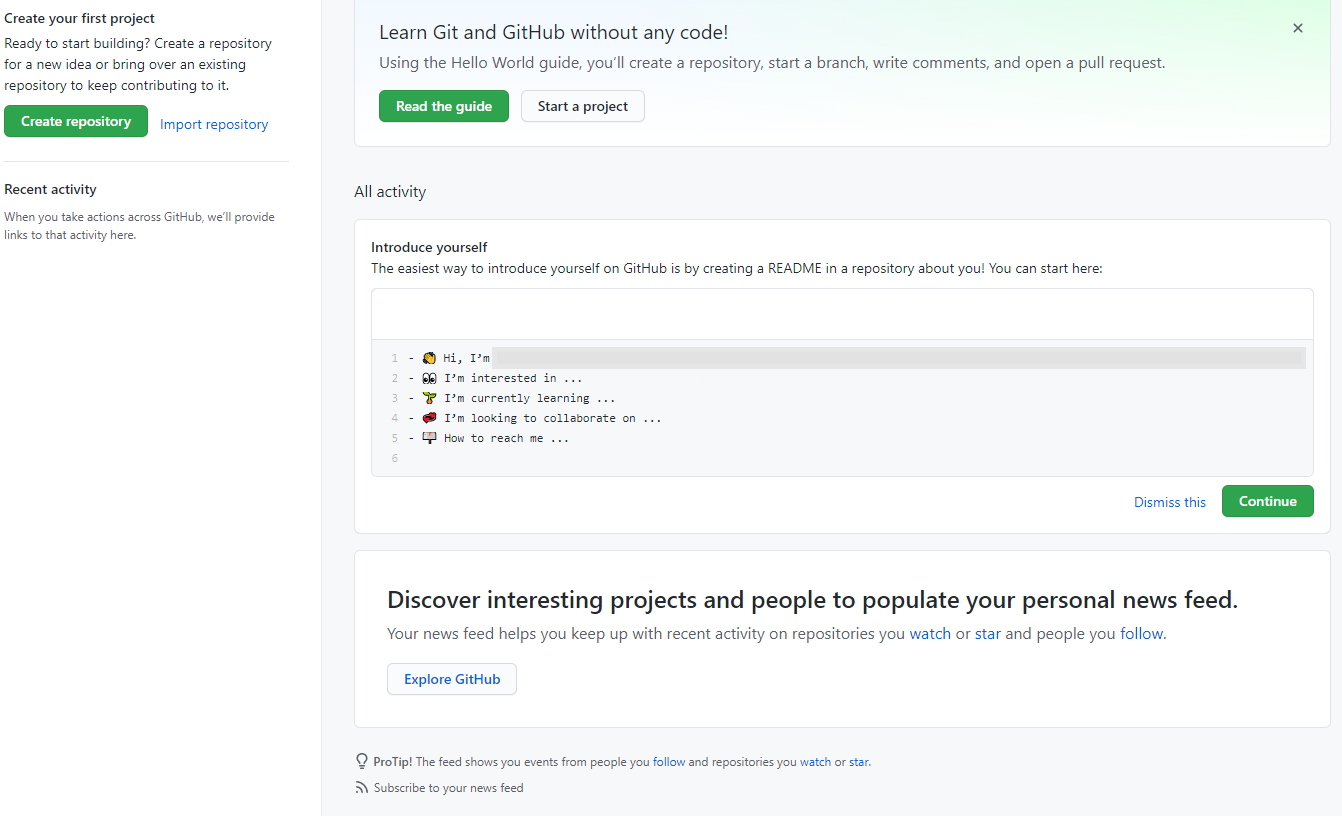Click the green Create repository button

[76, 121]
